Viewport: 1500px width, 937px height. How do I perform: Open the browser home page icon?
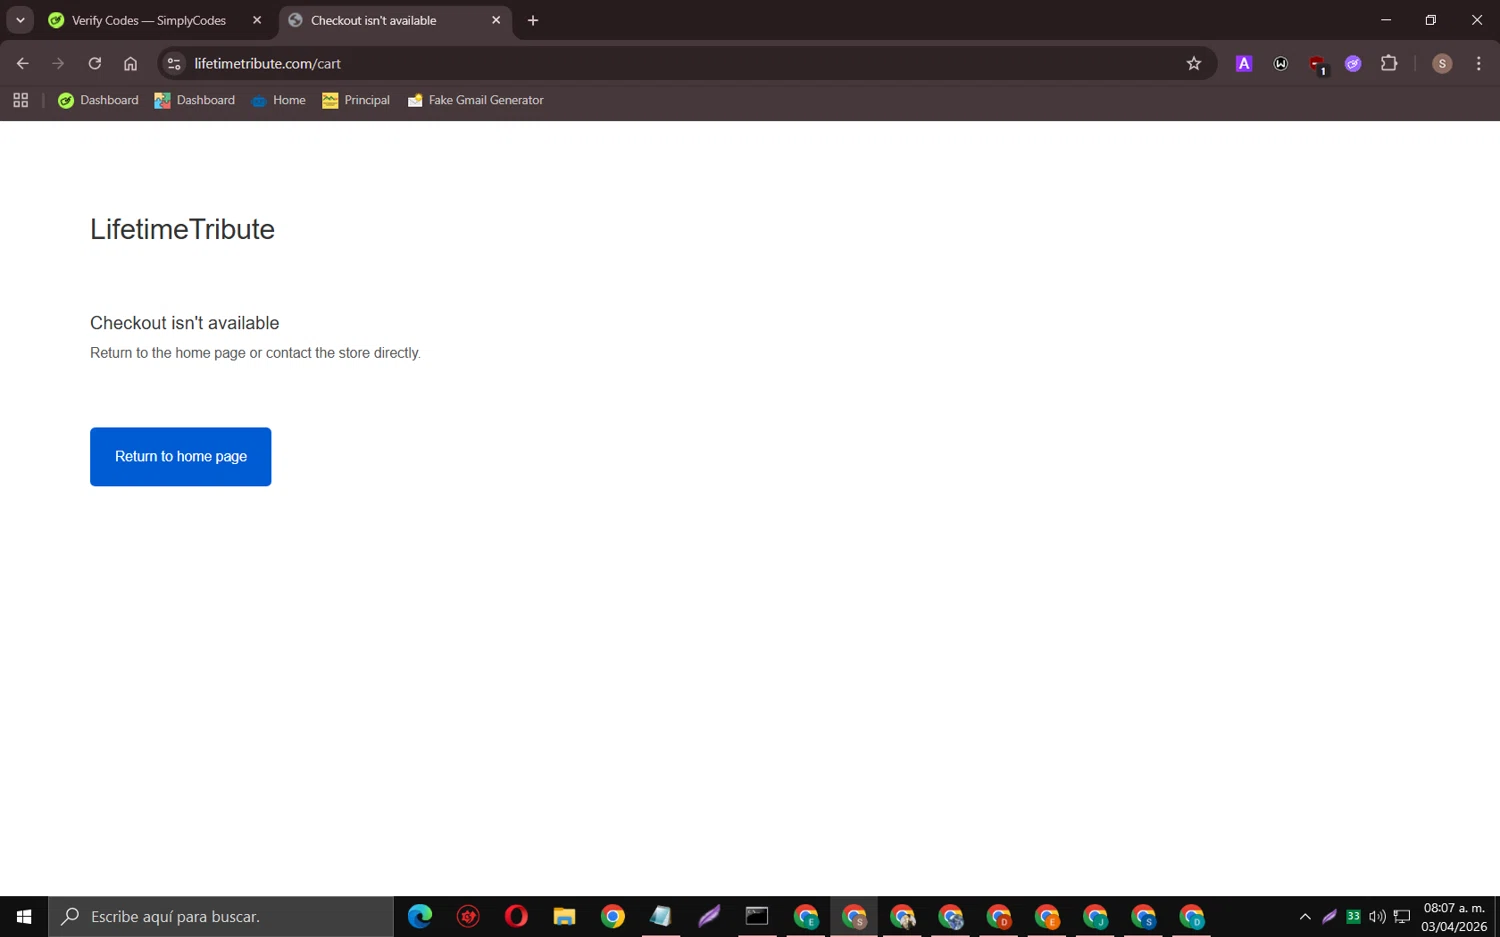130,63
